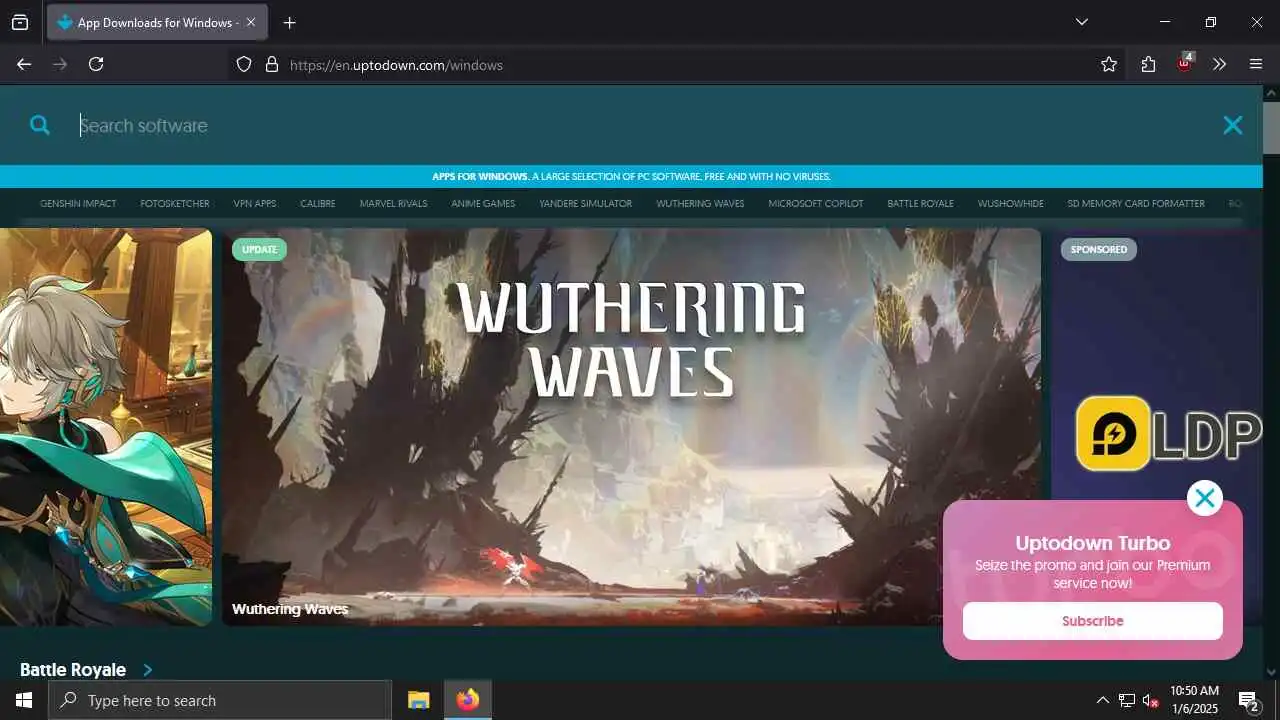This screenshot has height=720, width=1280.
Task: Open the Windows Start menu
Action: [x=24, y=700]
